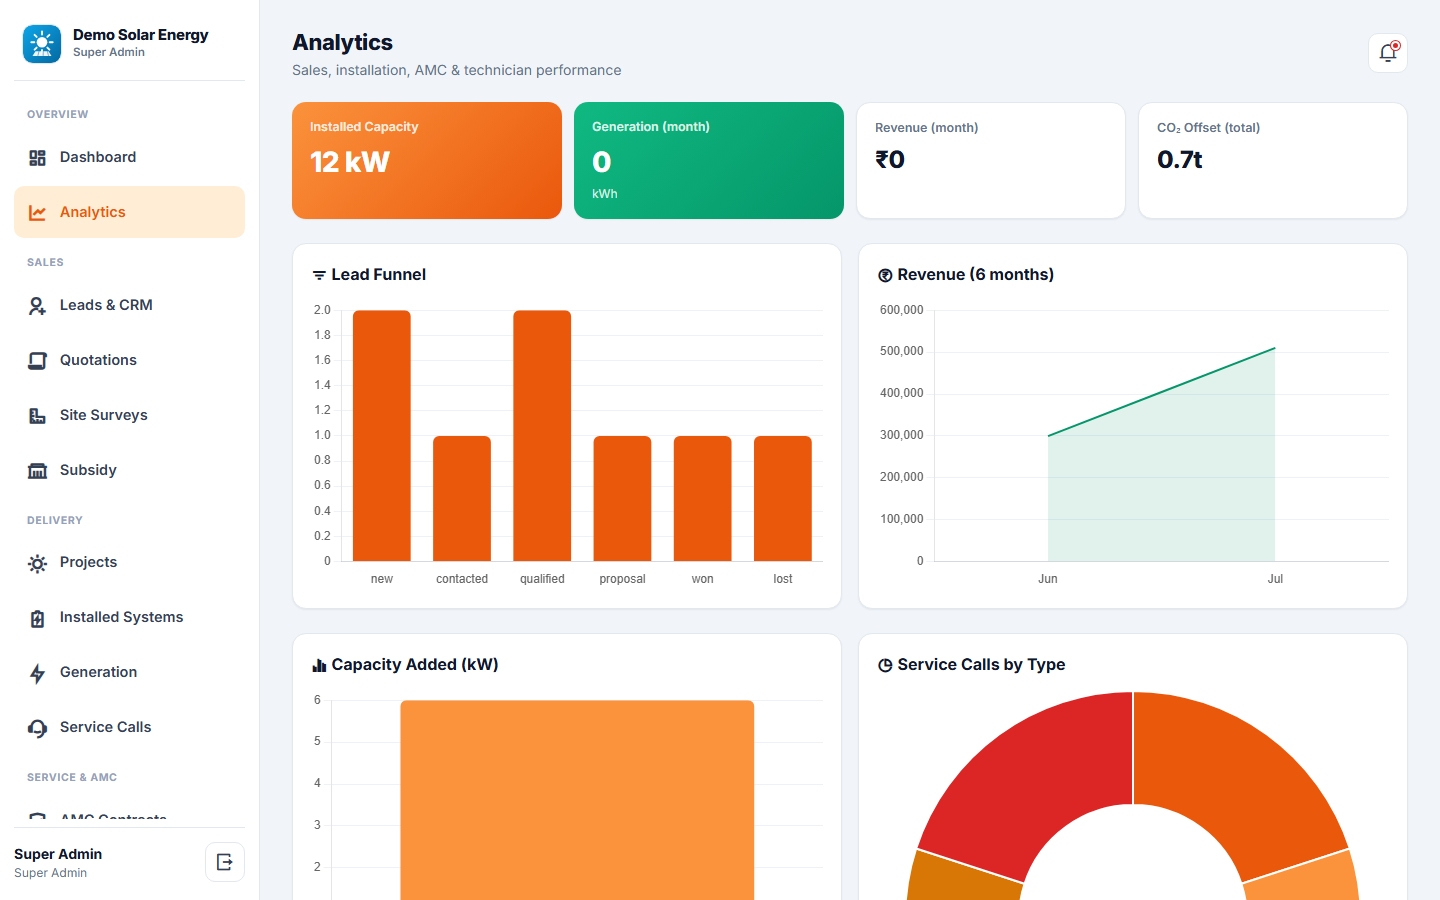1440x900 pixels.
Task: Click the 500,000 axis label on revenue chart
Action: tap(902, 351)
